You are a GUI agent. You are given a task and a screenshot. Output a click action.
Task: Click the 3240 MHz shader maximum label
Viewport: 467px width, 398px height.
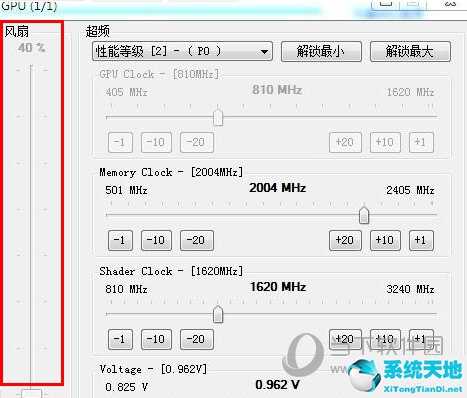pyautogui.click(x=410, y=289)
